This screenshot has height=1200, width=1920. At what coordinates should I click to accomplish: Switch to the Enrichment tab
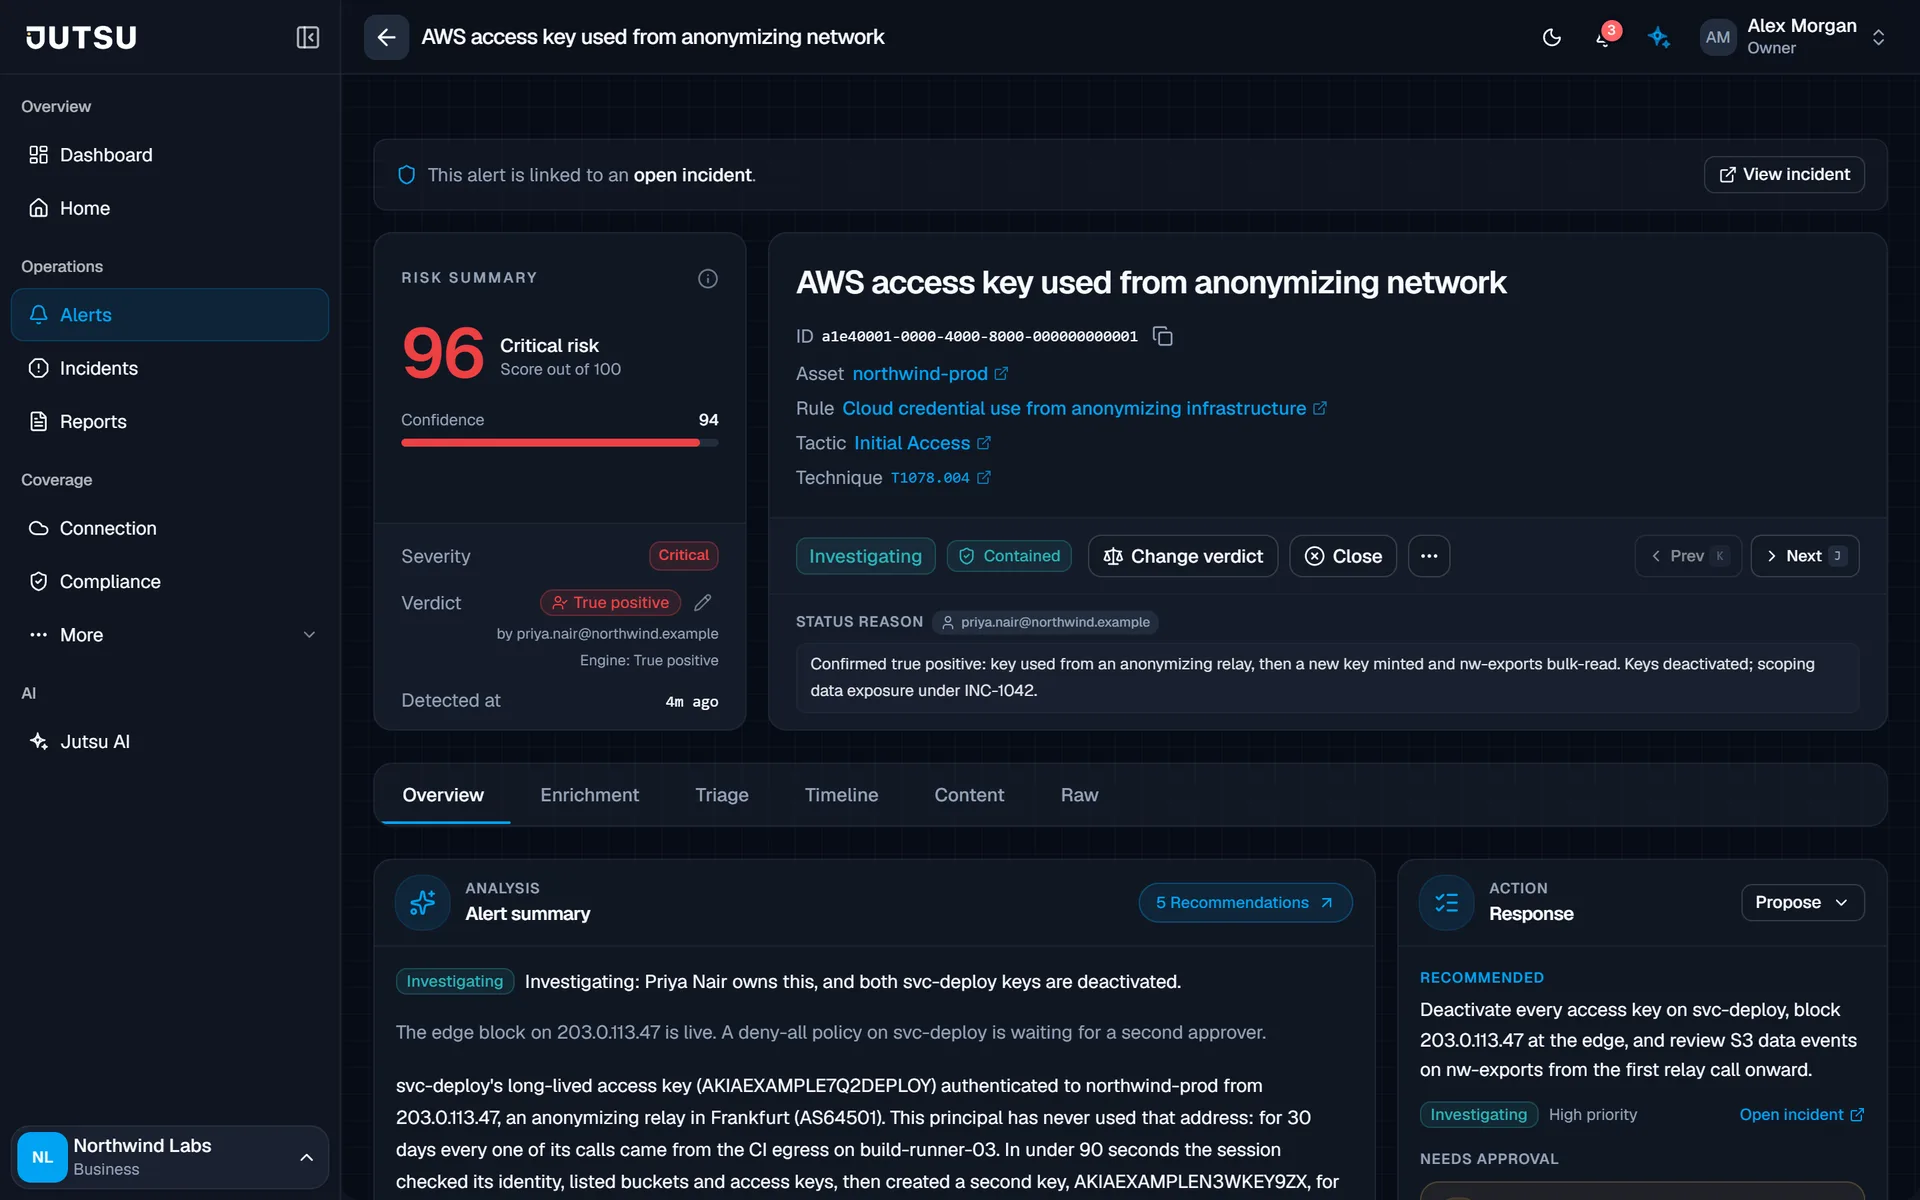tap(590, 795)
